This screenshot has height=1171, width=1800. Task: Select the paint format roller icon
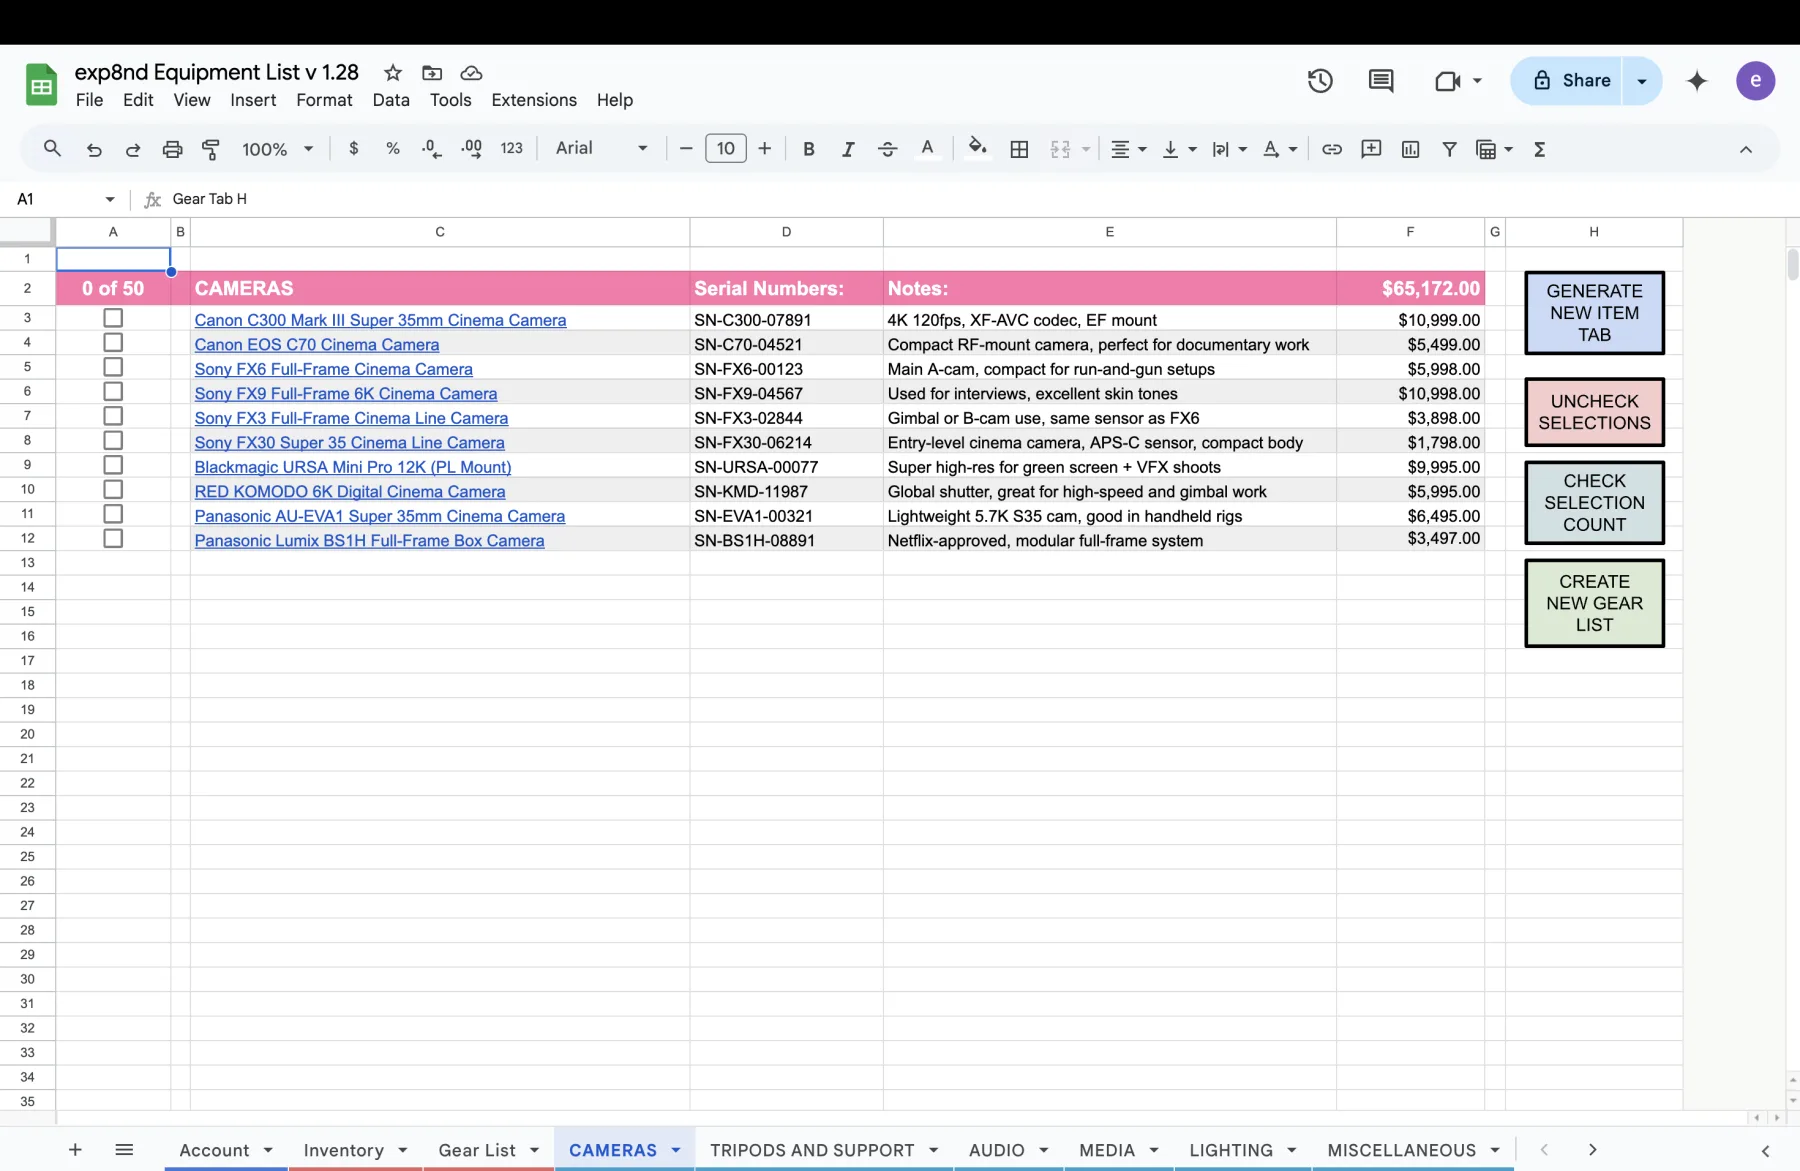pyautogui.click(x=211, y=149)
